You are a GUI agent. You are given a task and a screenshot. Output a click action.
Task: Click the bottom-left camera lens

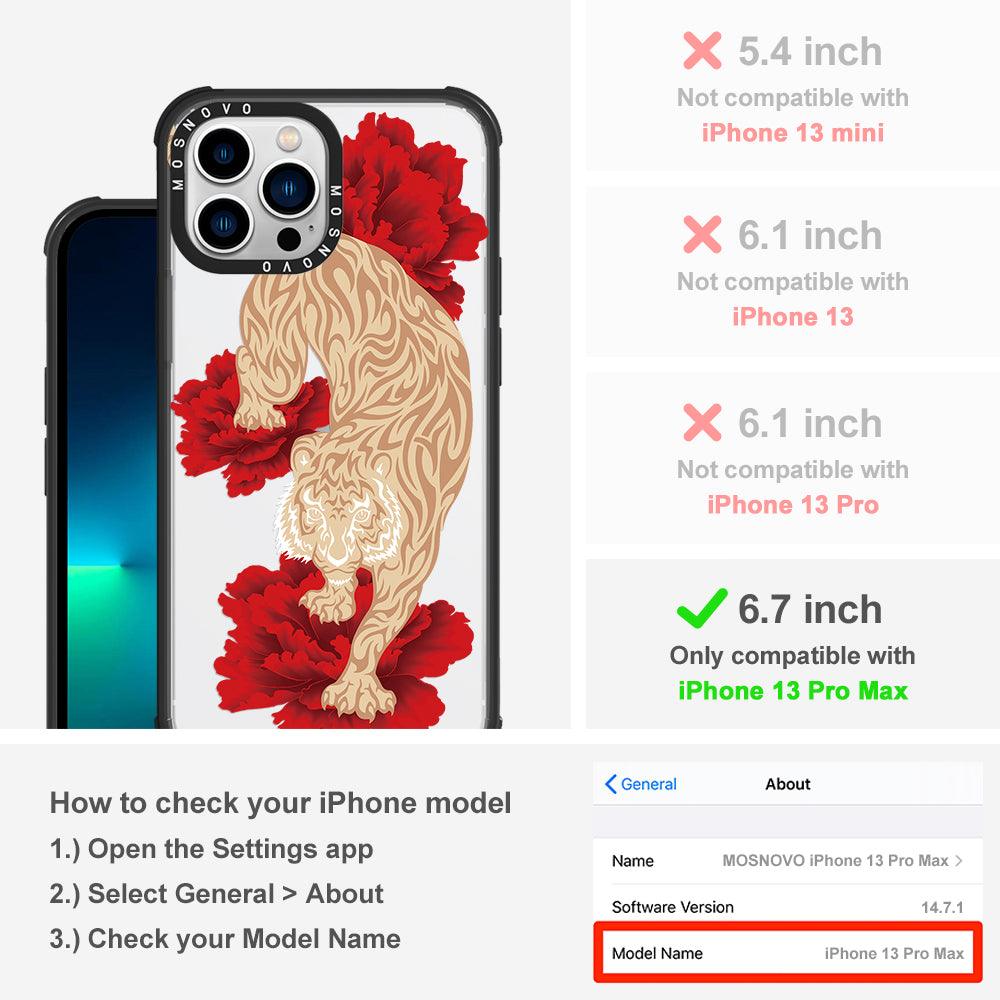(x=223, y=223)
